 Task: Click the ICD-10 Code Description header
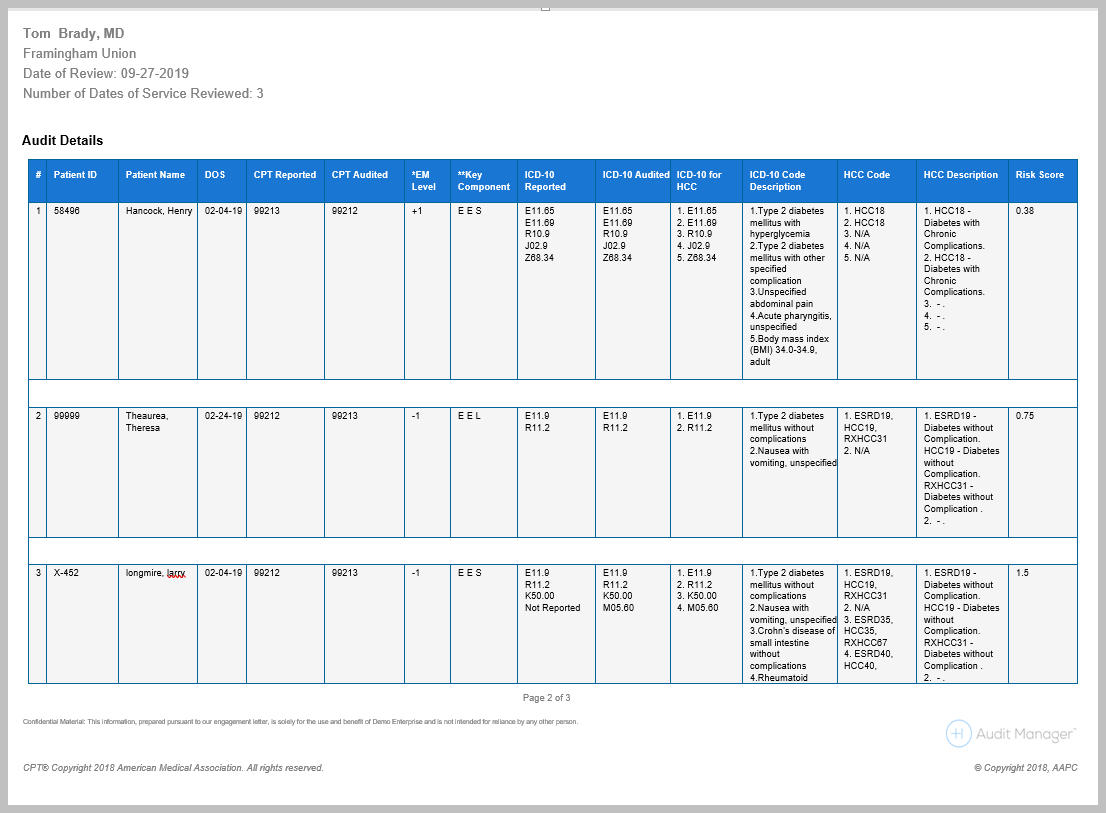point(777,181)
